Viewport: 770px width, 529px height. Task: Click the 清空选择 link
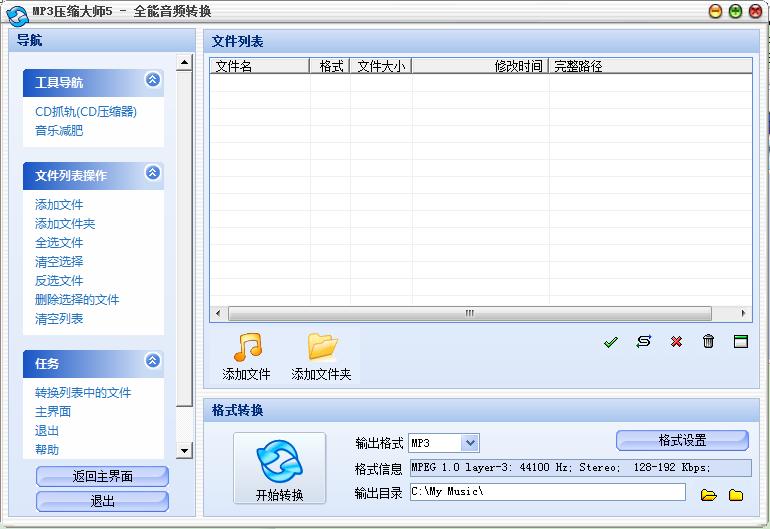pos(59,262)
